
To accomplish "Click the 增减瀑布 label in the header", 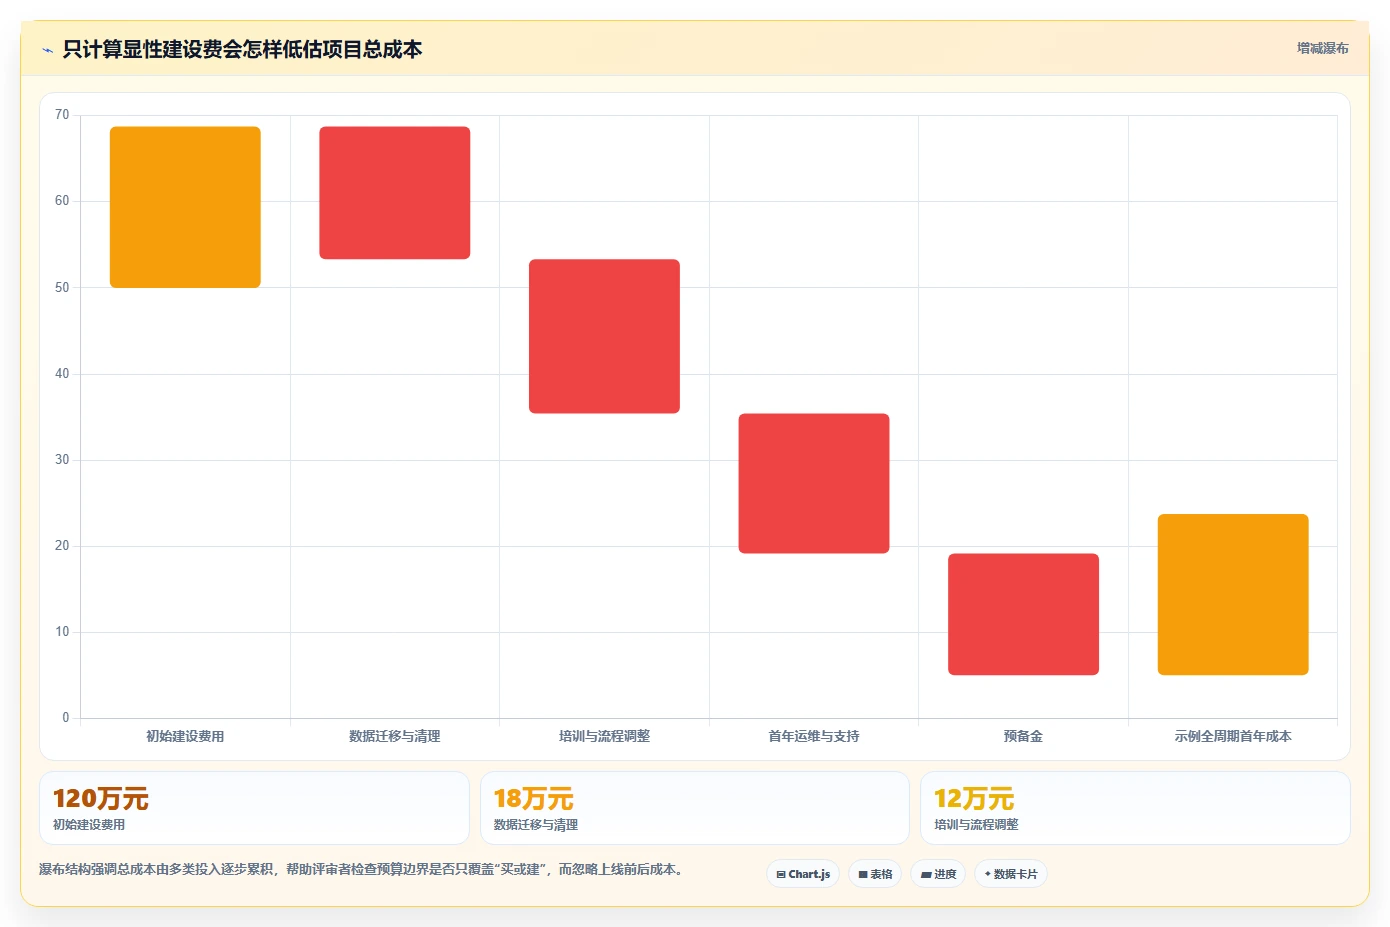I will (x=1322, y=48).
